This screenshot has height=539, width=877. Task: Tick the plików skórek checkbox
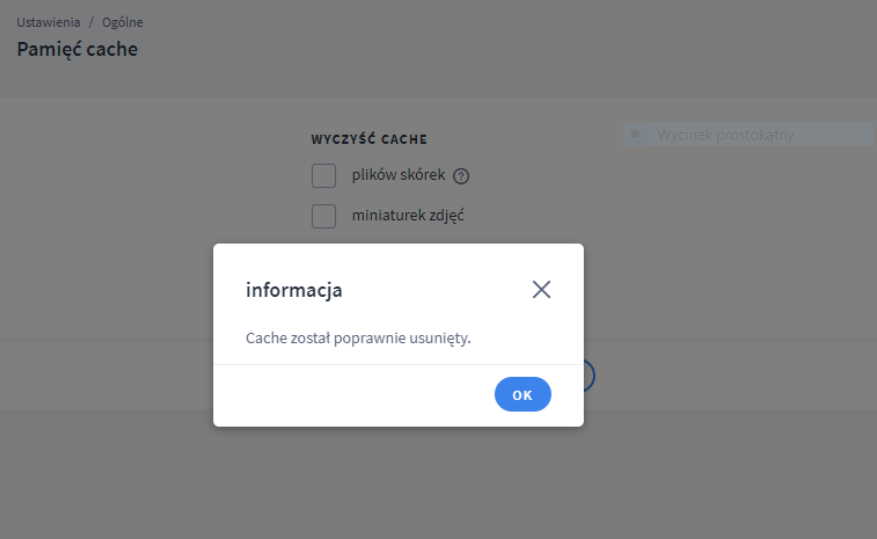323,176
